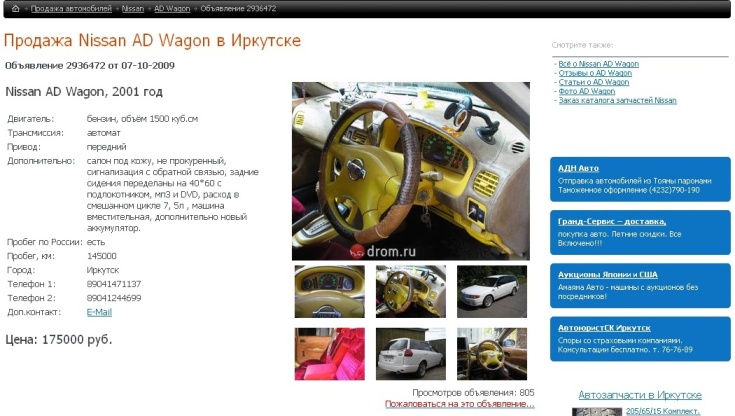Go to 'Продажа автомобилей' breadcrumb
The image size is (735, 416).
coord(70,8)
